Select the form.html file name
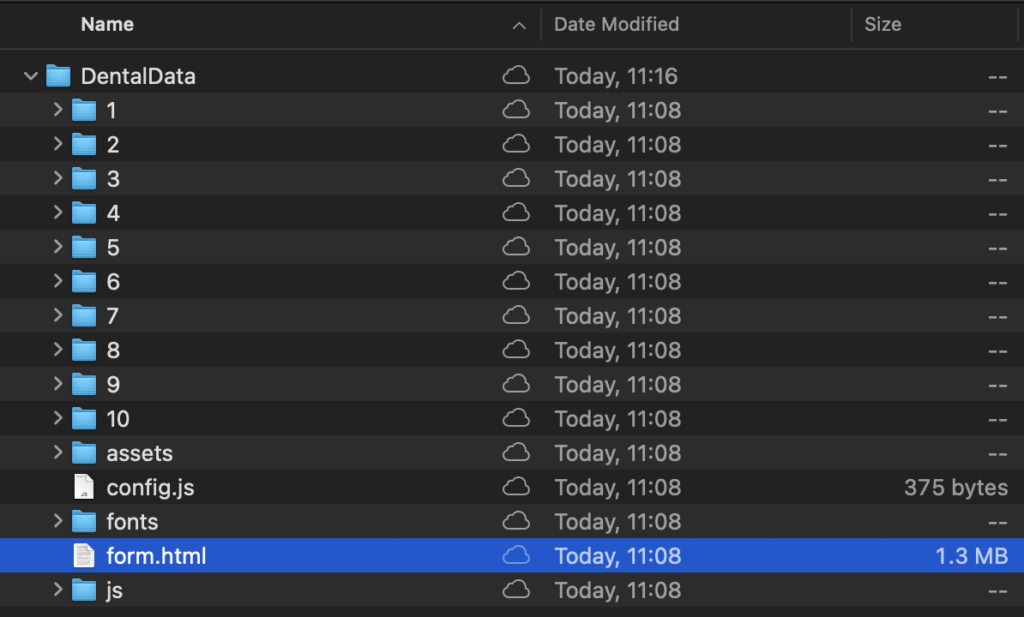Image resolution: width=1024 pixels, height=617 pixels. click(x=156, y=556)
